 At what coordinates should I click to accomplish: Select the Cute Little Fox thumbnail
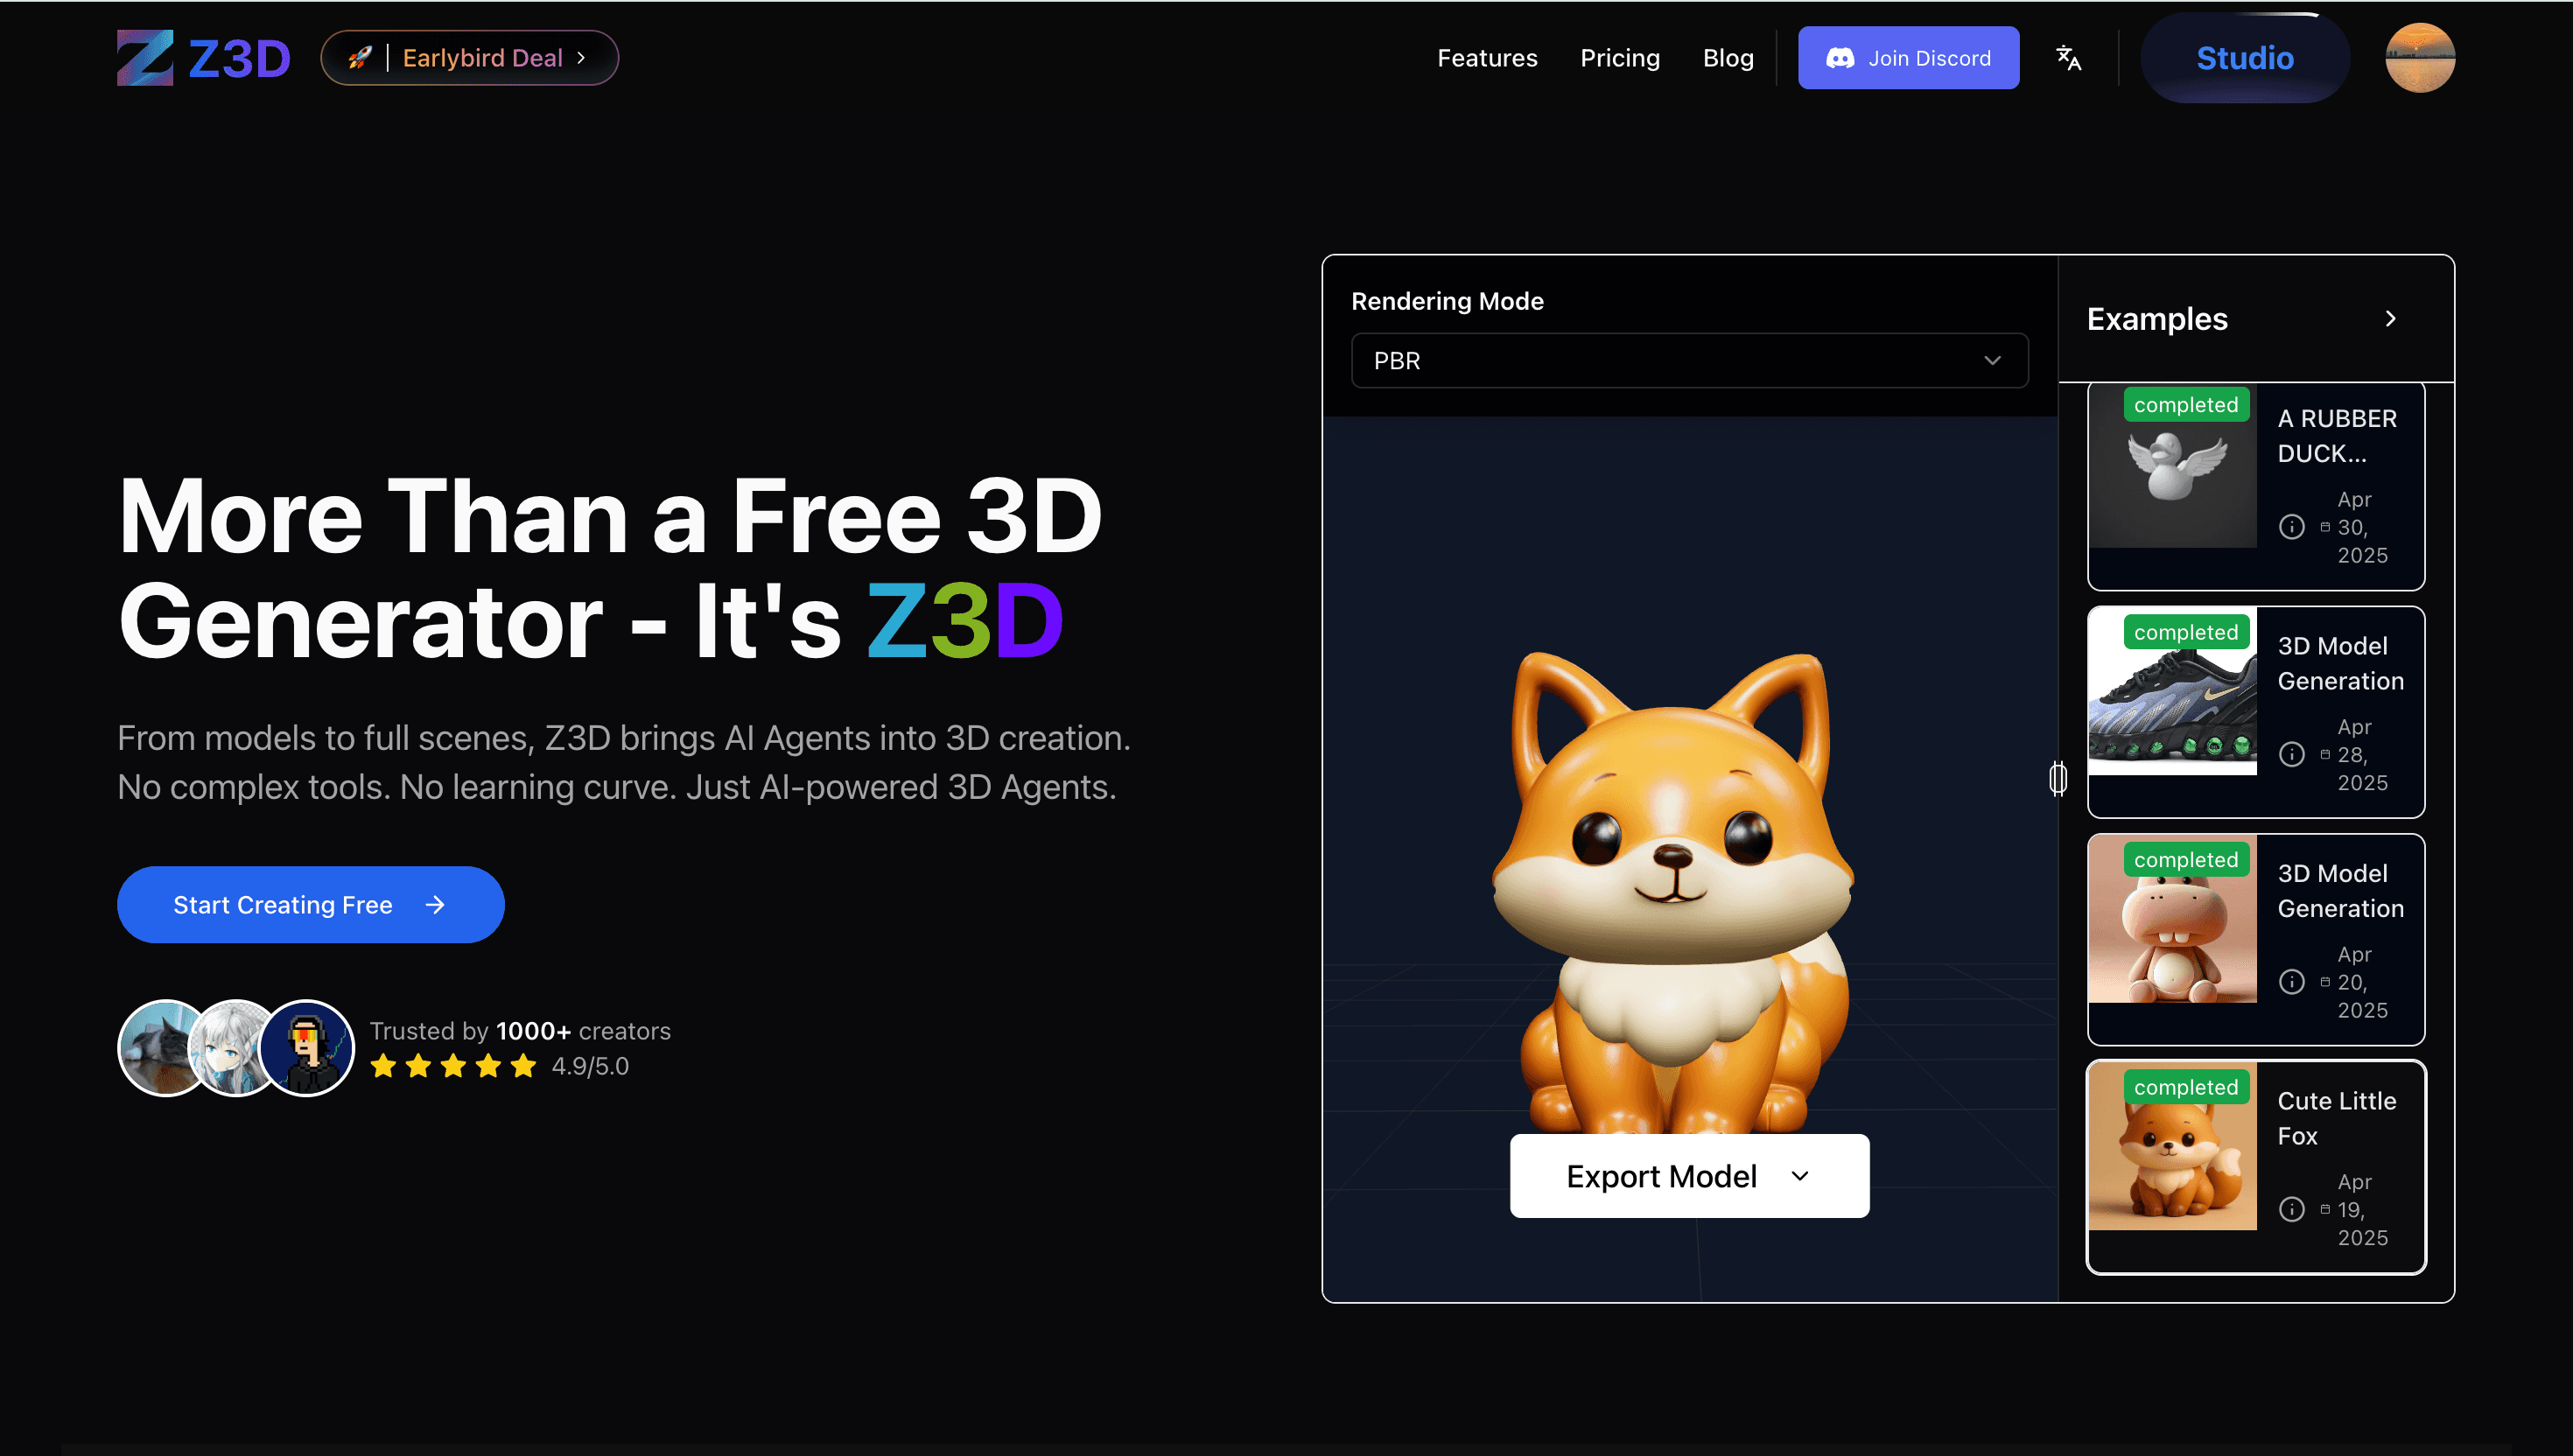point(2172,1147)
